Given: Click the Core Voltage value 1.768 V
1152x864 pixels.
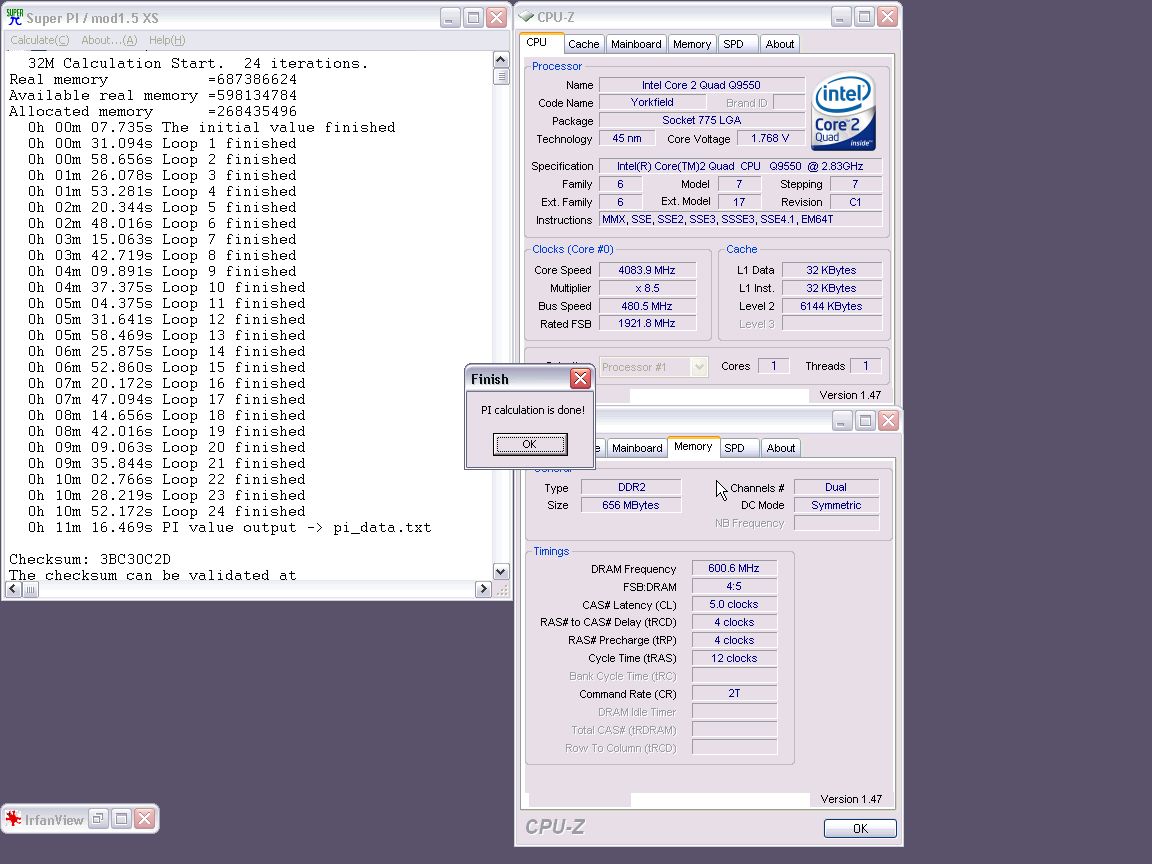Looking at the screenshot, I should click(x=769, y=138).
